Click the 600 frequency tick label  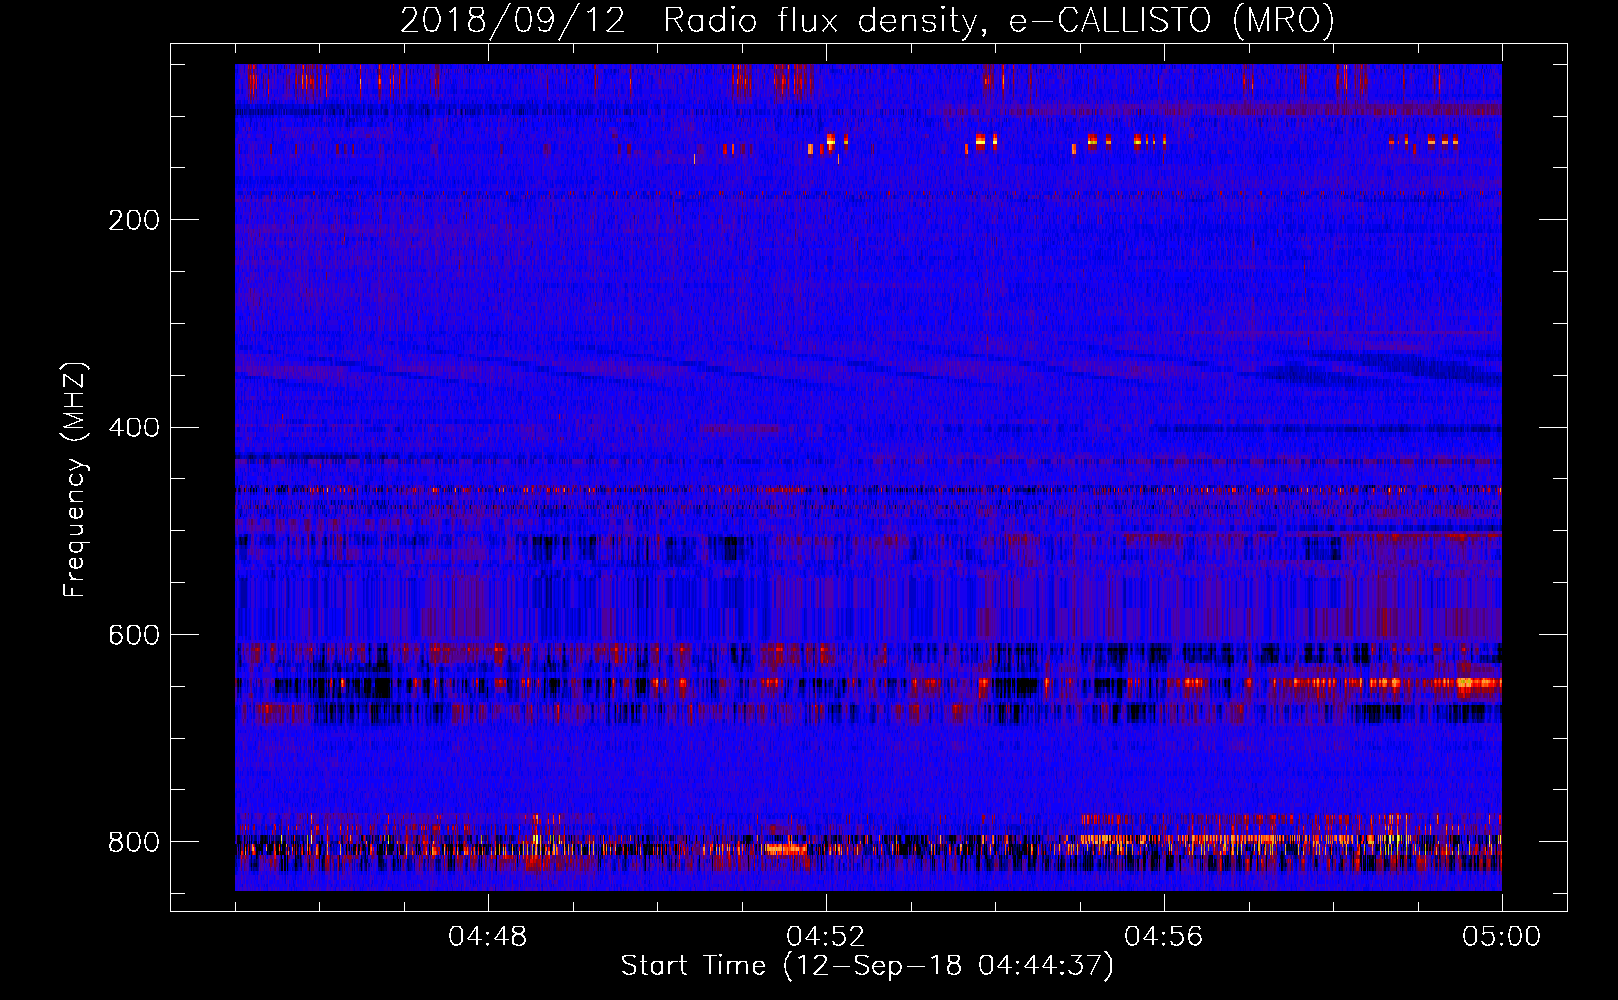(x=134, y=636)
